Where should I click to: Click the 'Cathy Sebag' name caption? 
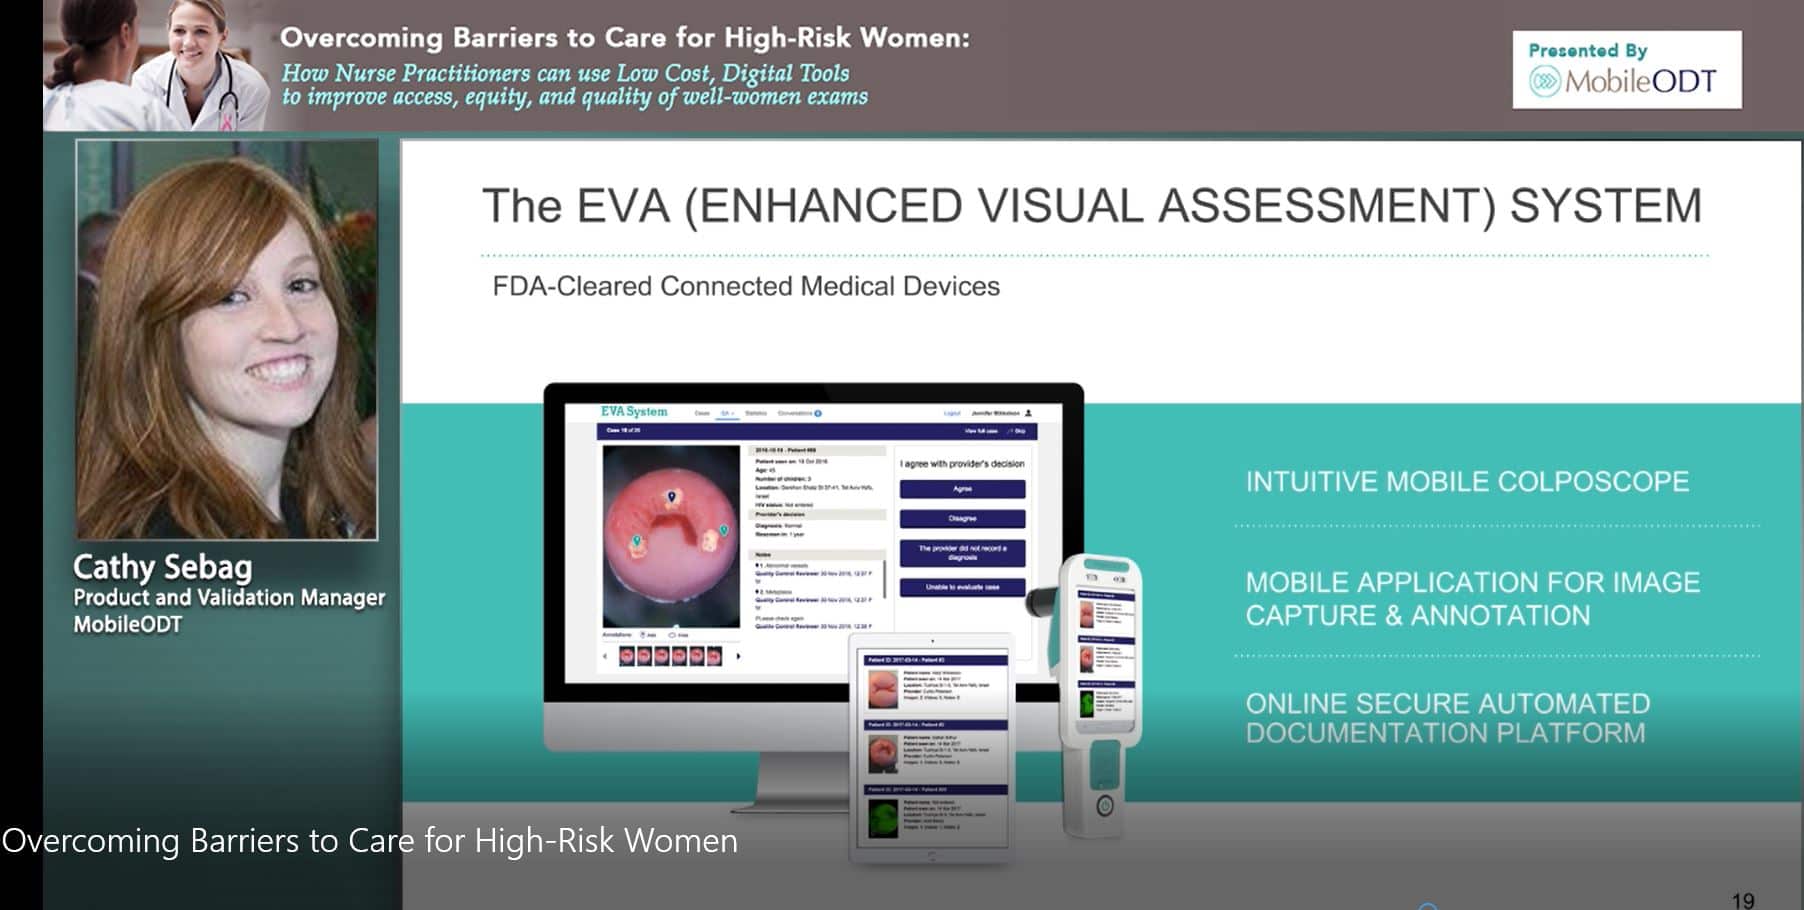(x=162, y=567)
